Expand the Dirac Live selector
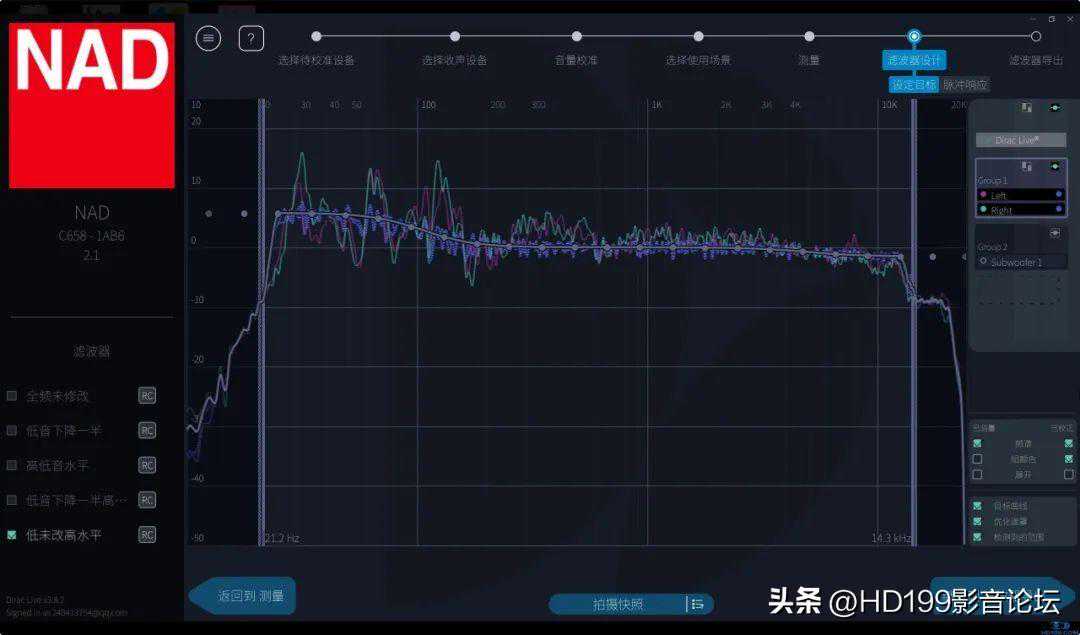 (x=1020, y=140)
